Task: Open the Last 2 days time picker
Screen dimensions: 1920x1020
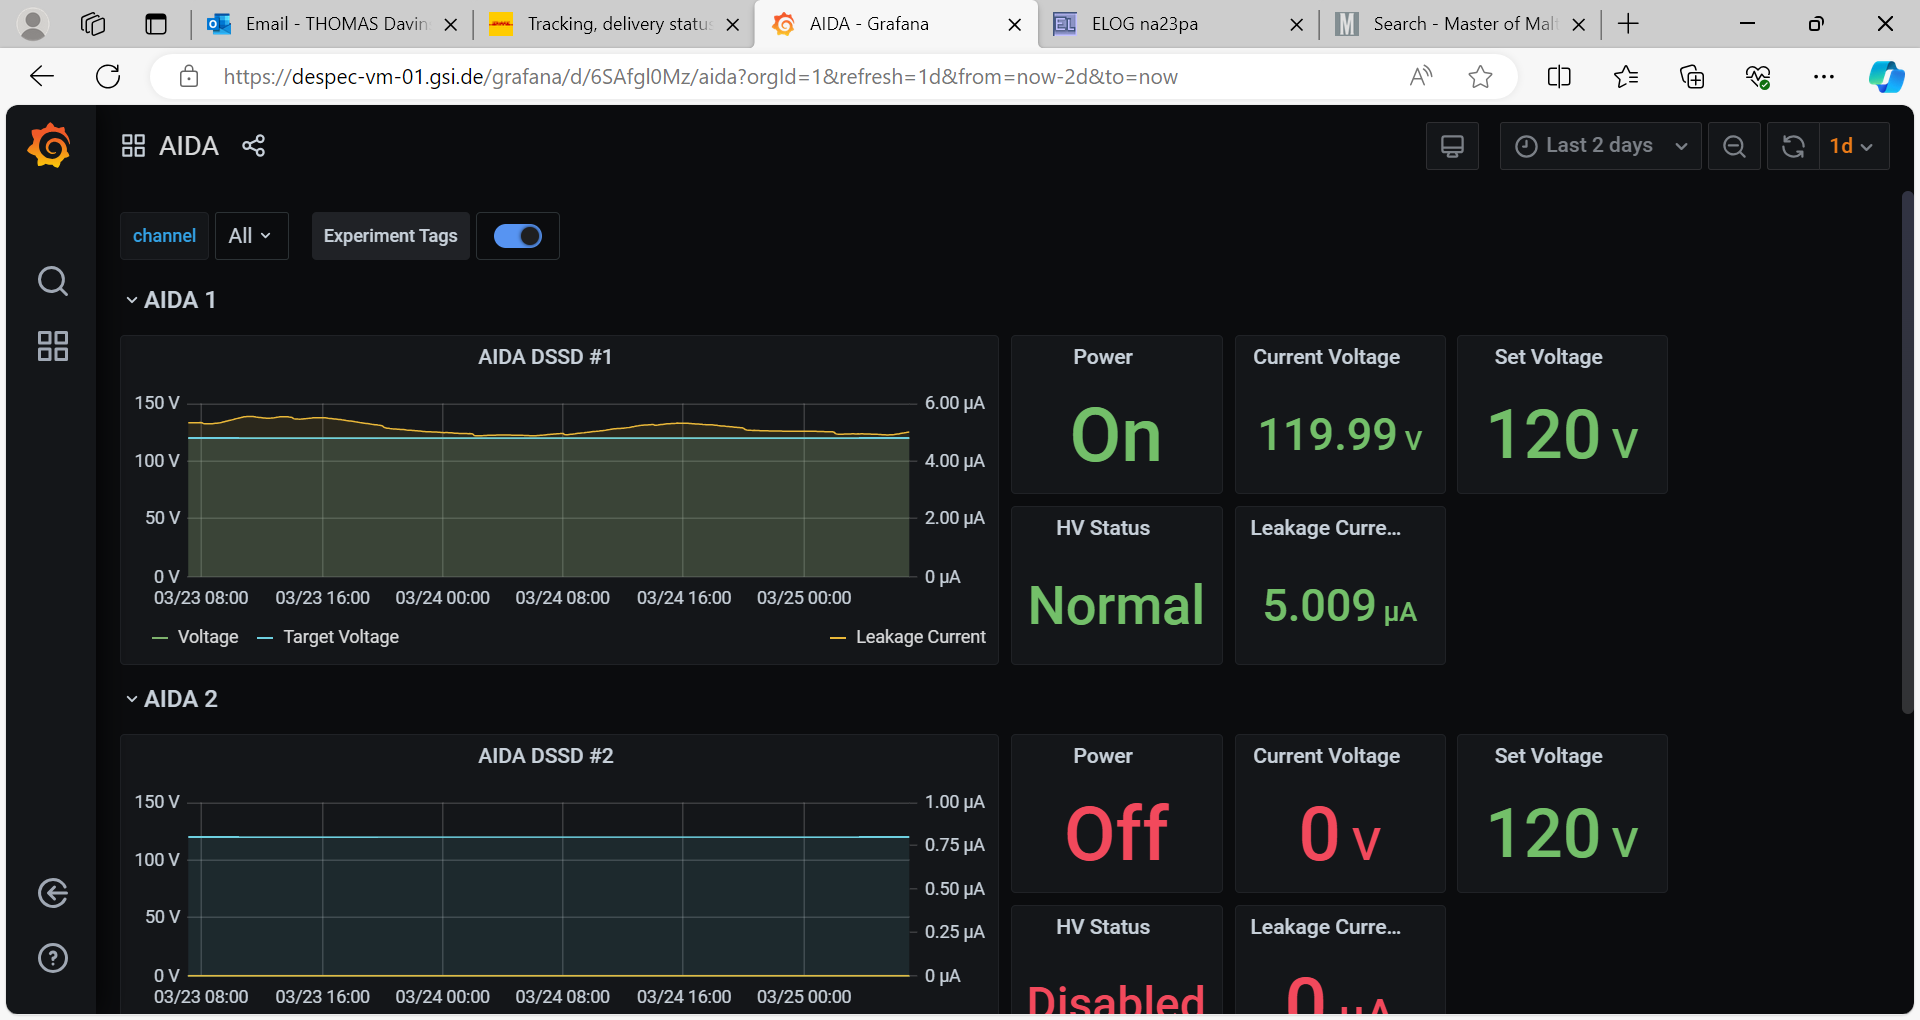Action: (x=1600, y=146)
